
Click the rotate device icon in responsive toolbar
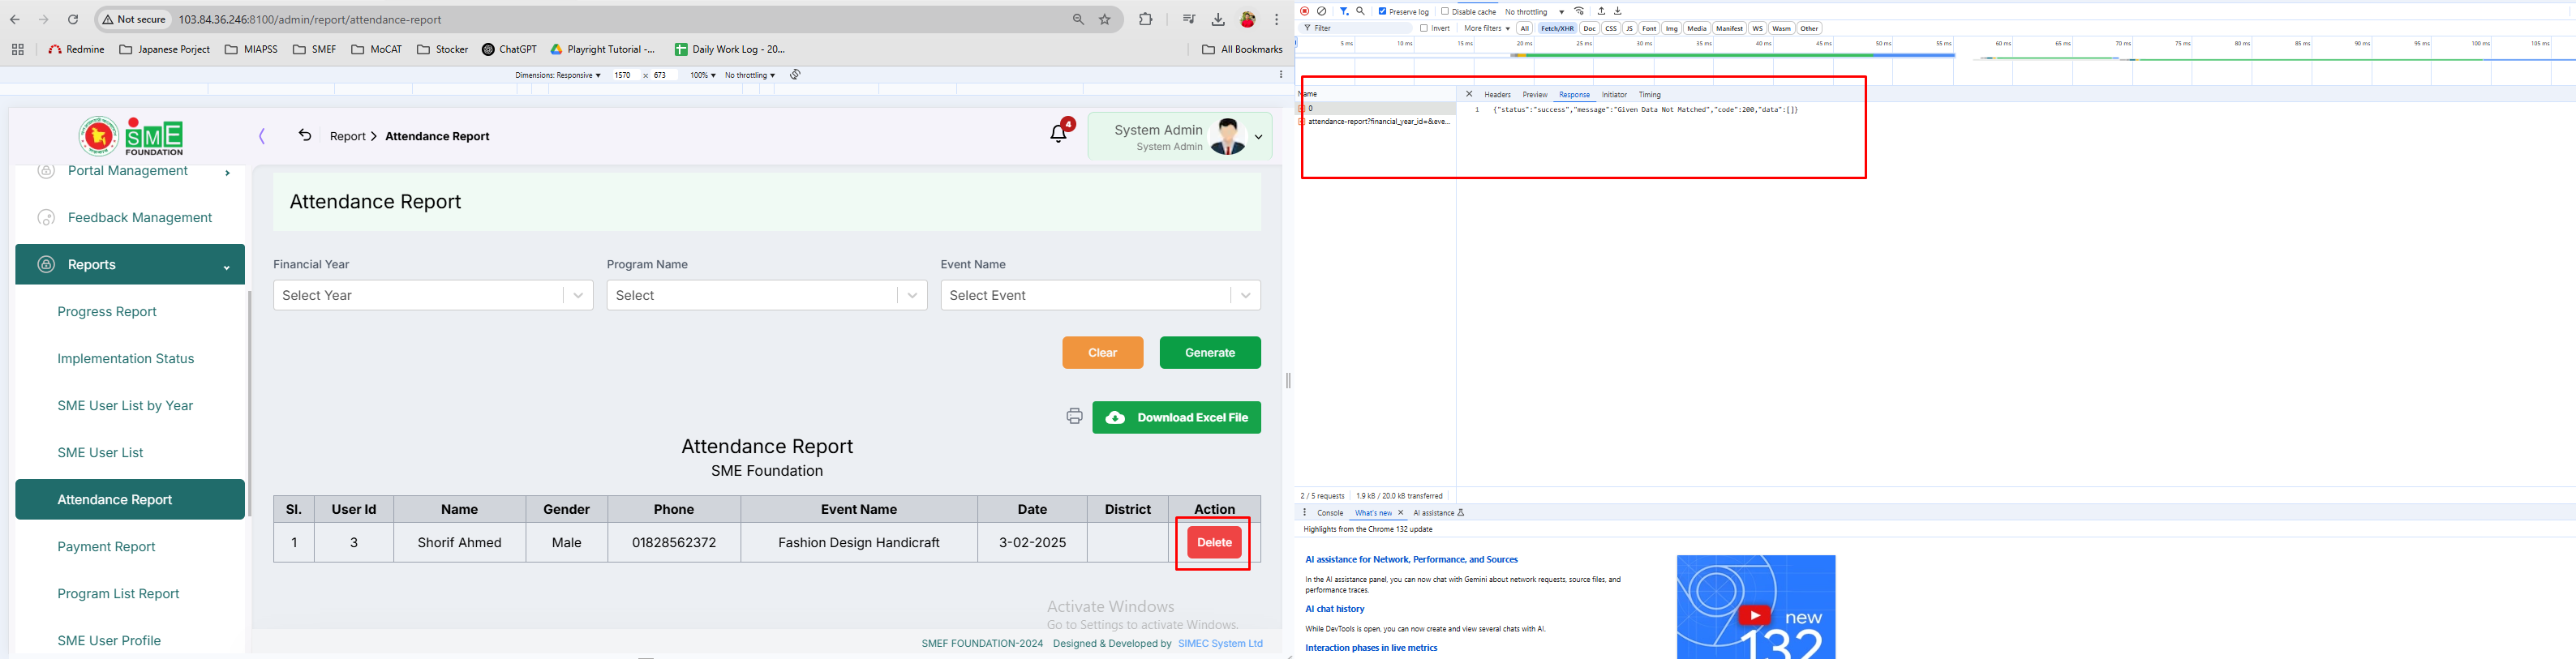click(795, 75)
